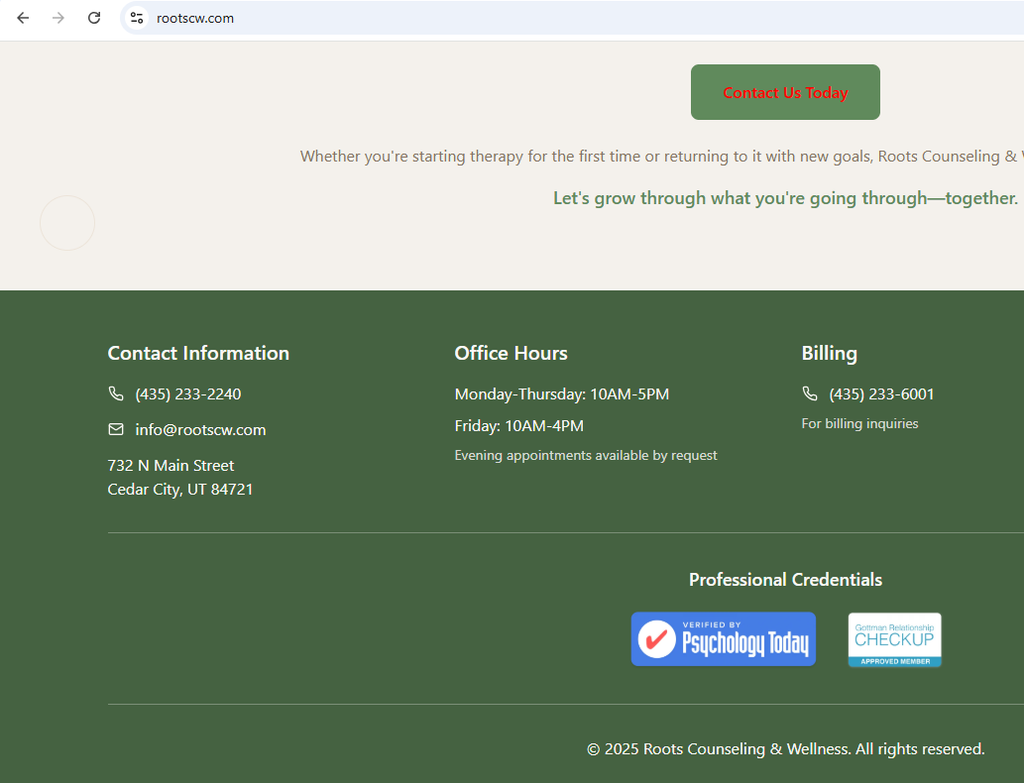Email info@rootscw.com
Screen dimensions: 1024x783
(200, 430)
